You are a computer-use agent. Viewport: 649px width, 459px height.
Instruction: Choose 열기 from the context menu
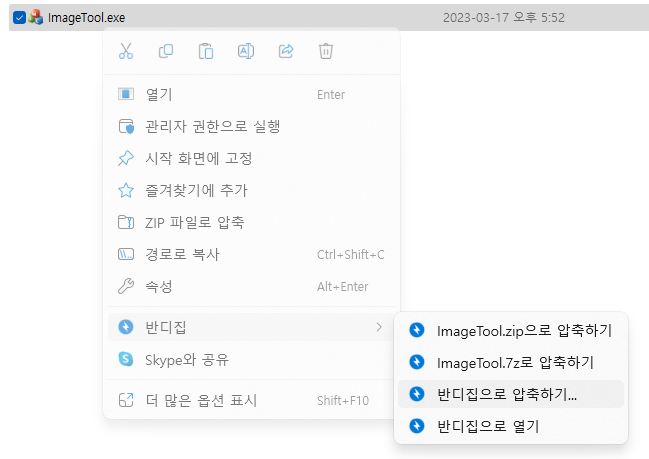coord(252,94)
